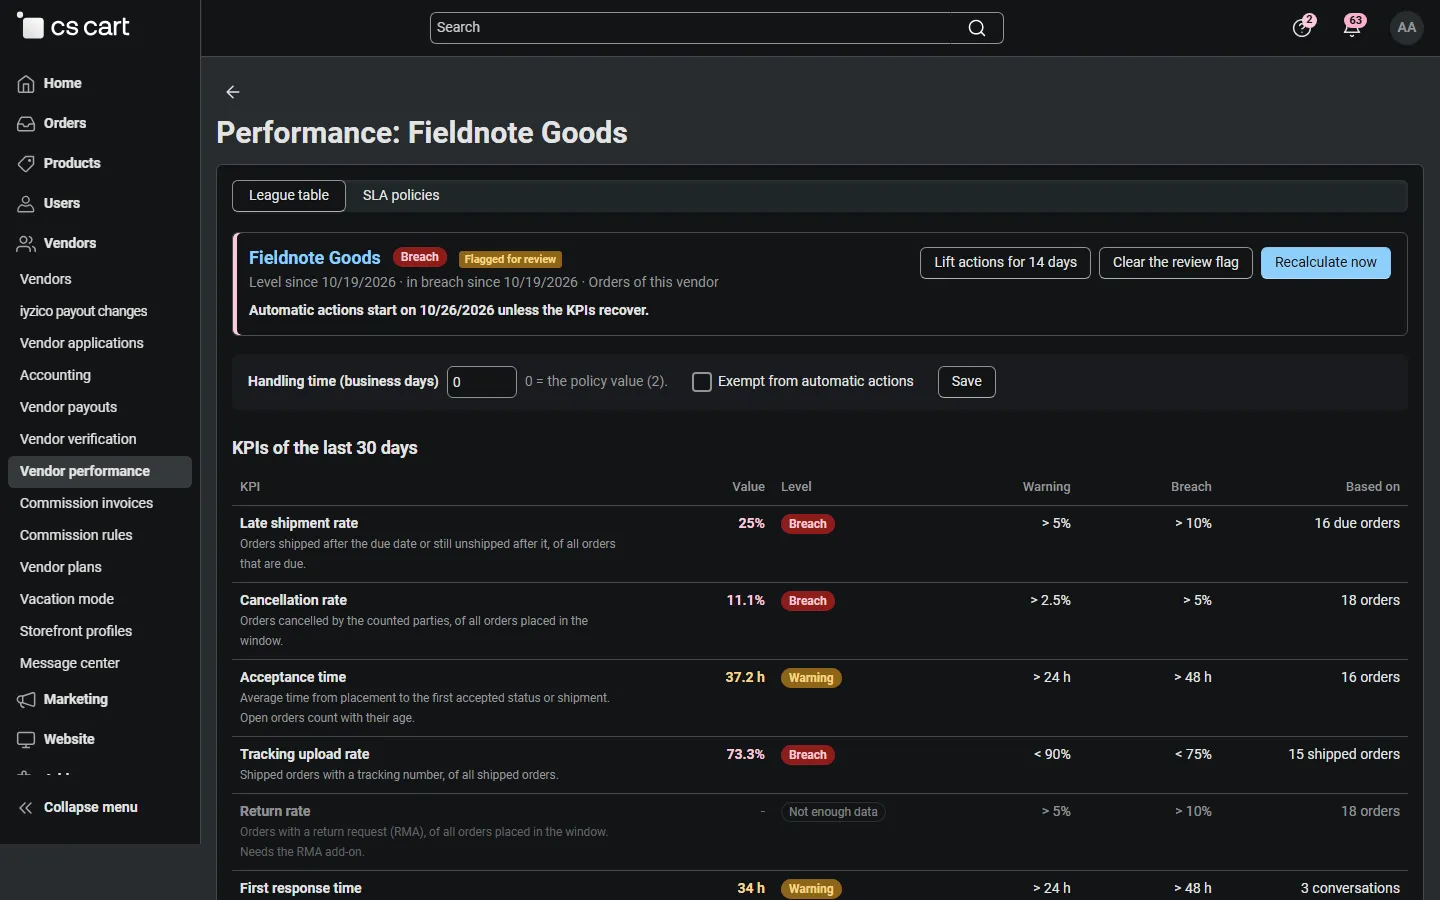Click Clear the review flag button

1176,263
